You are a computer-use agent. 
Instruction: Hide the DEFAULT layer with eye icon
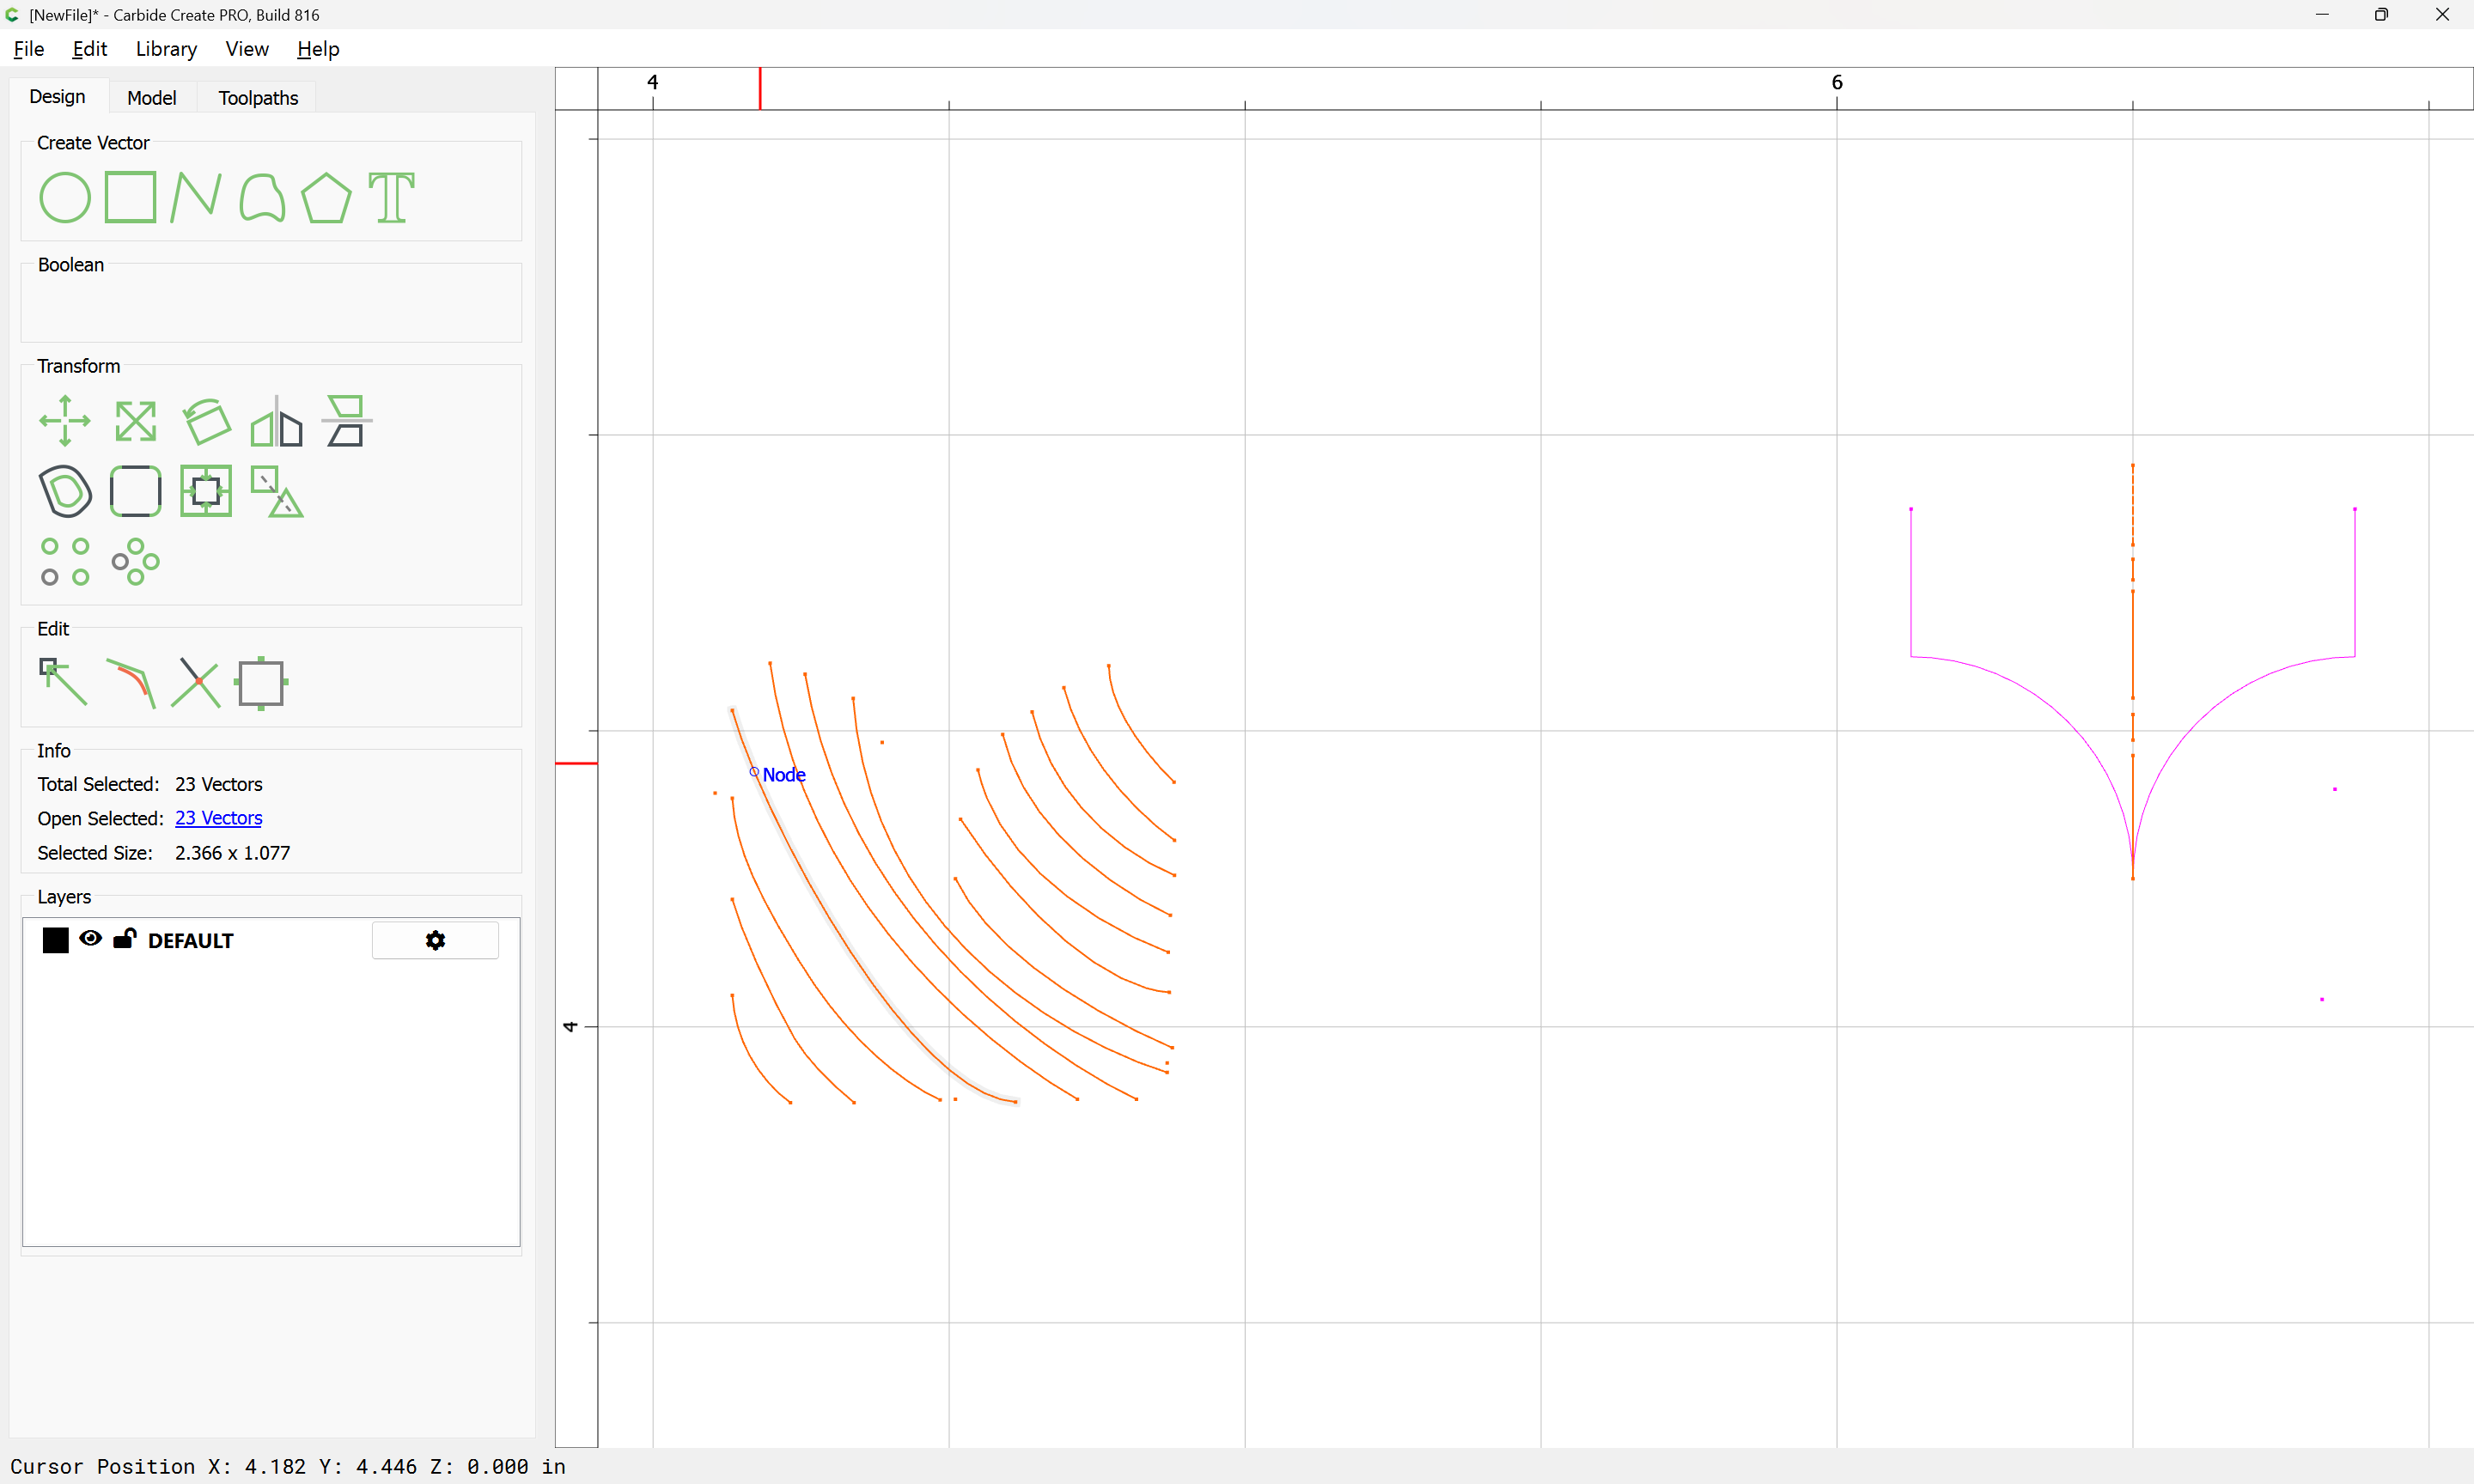(90, 938)
